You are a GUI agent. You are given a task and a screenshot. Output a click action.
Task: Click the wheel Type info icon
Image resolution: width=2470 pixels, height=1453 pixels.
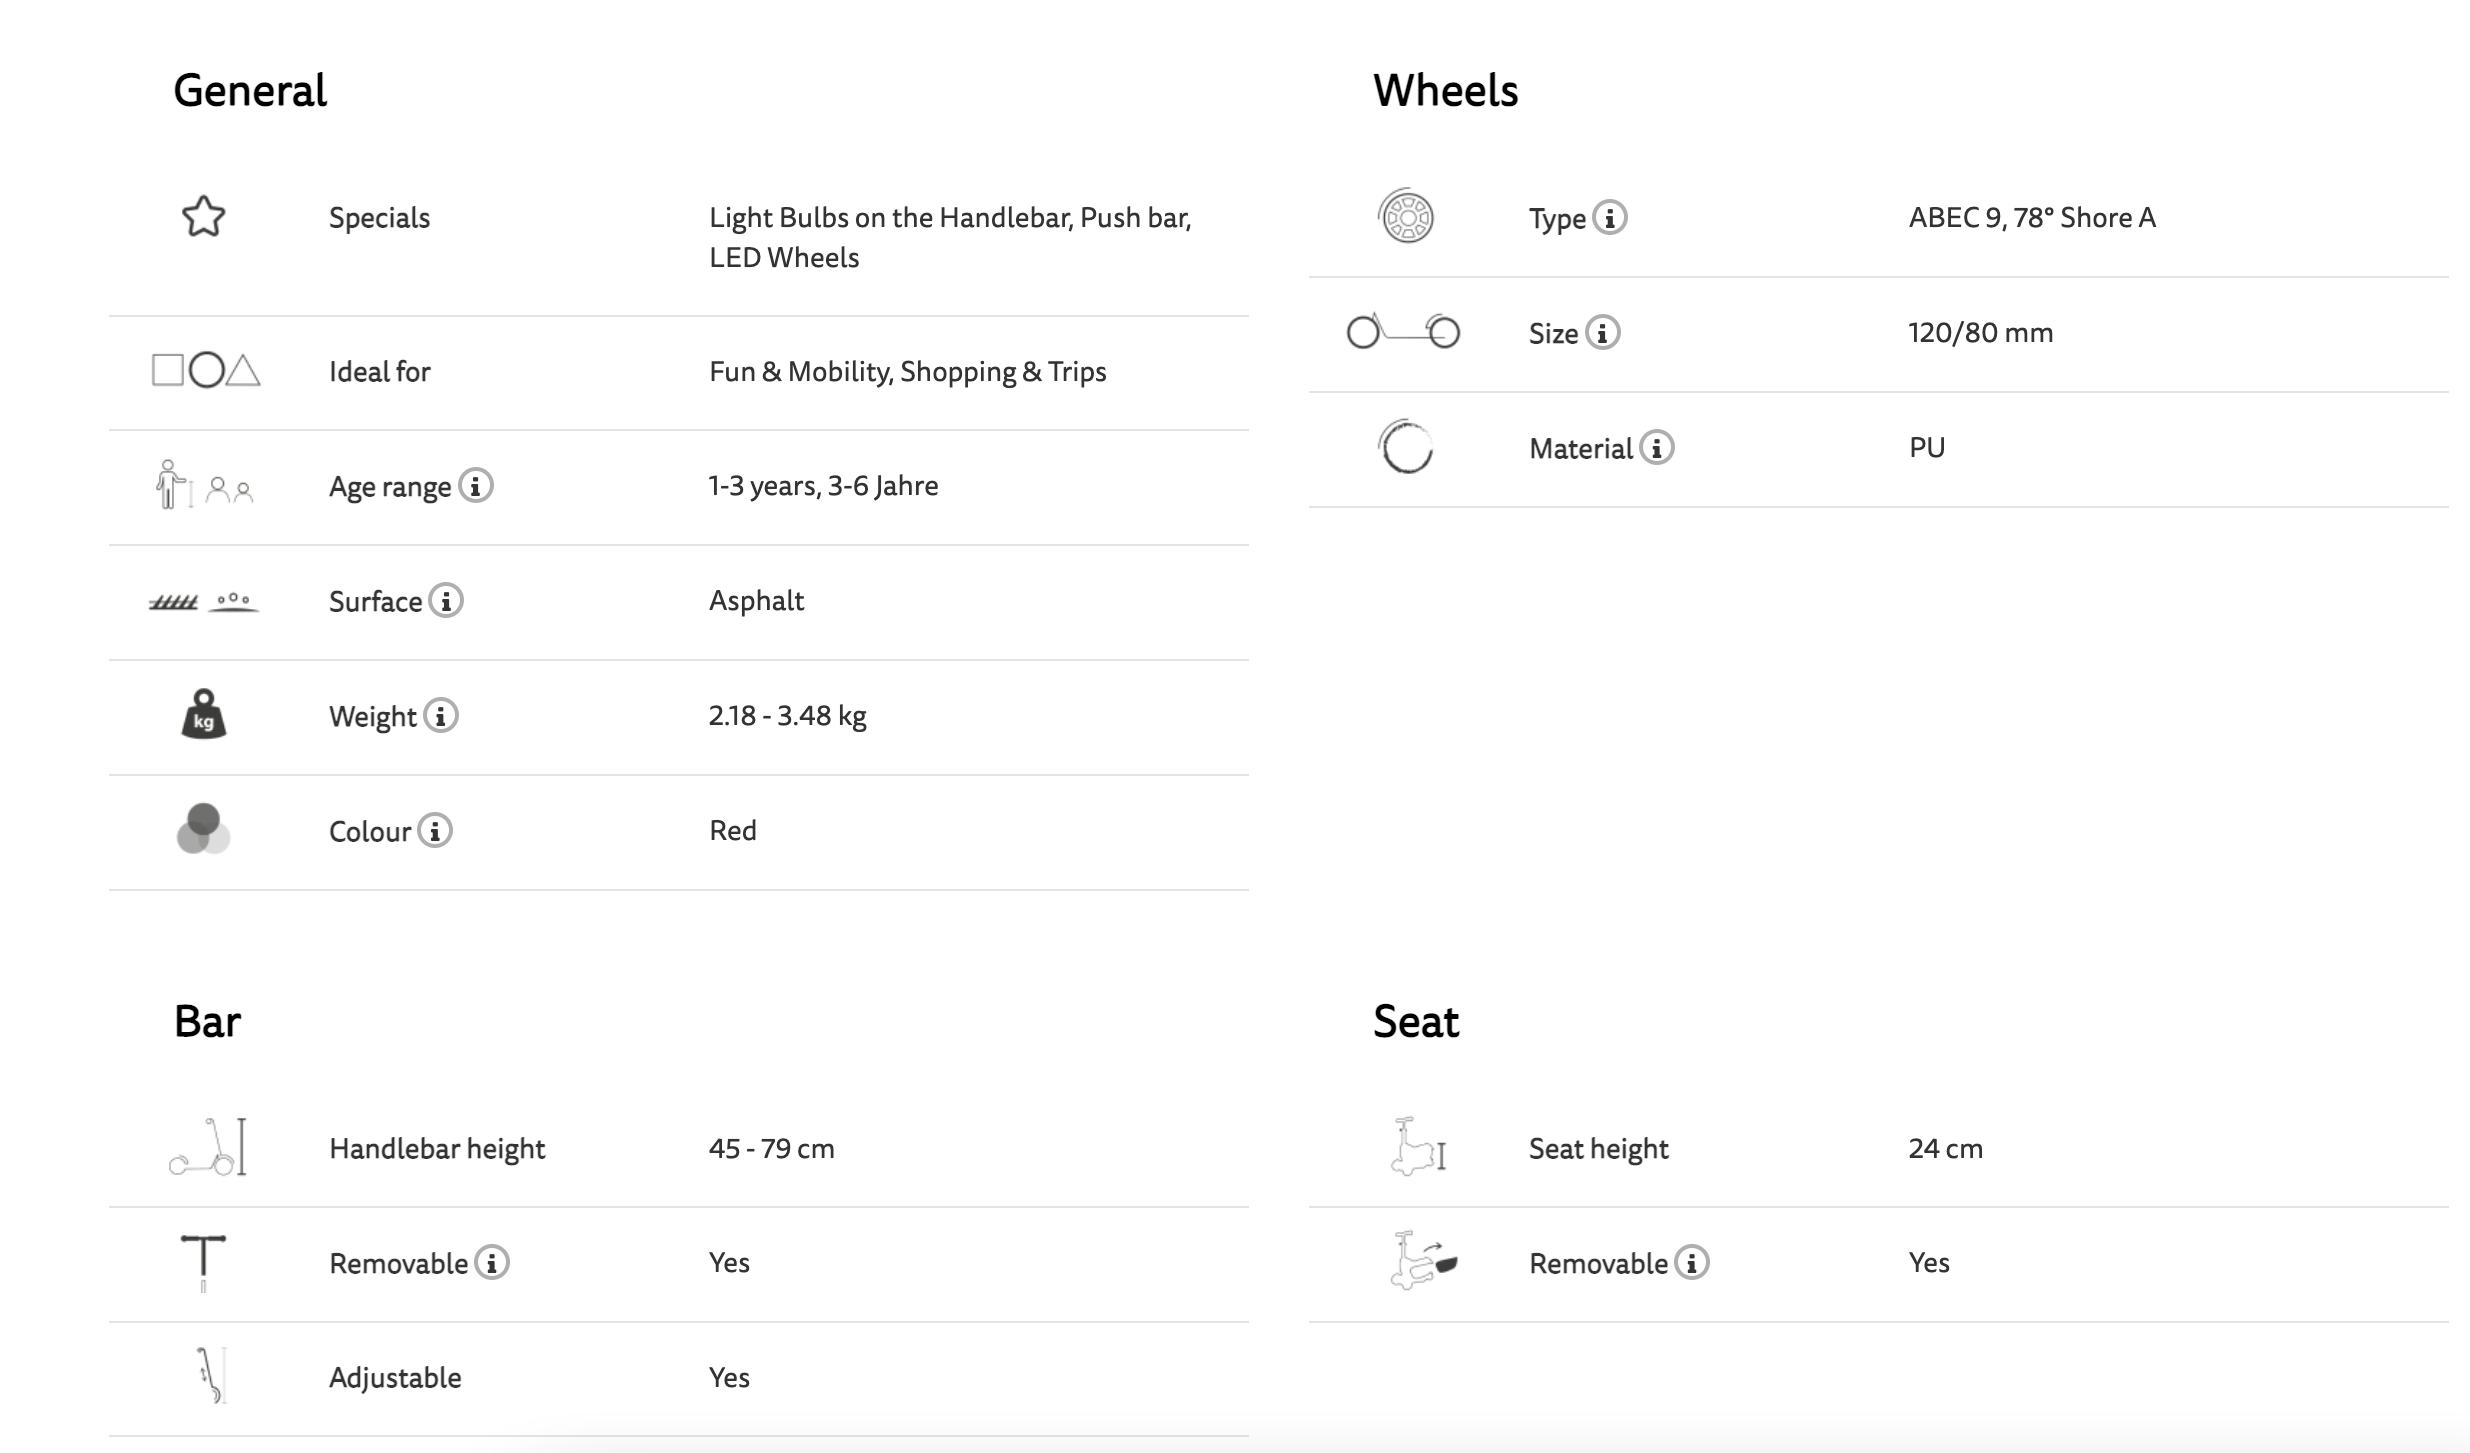1610,218
